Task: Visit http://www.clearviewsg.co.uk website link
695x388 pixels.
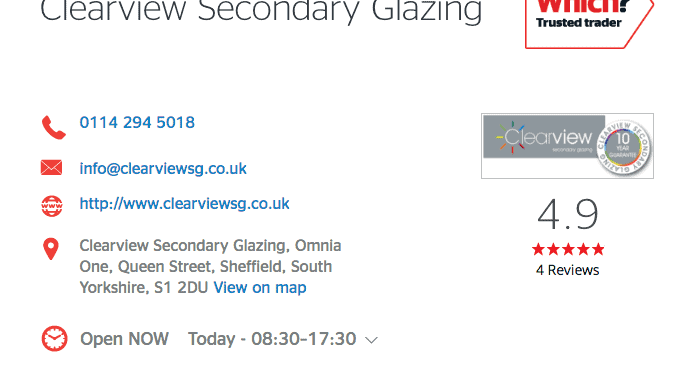Action: pyautogui.click(x=184, y=204)
